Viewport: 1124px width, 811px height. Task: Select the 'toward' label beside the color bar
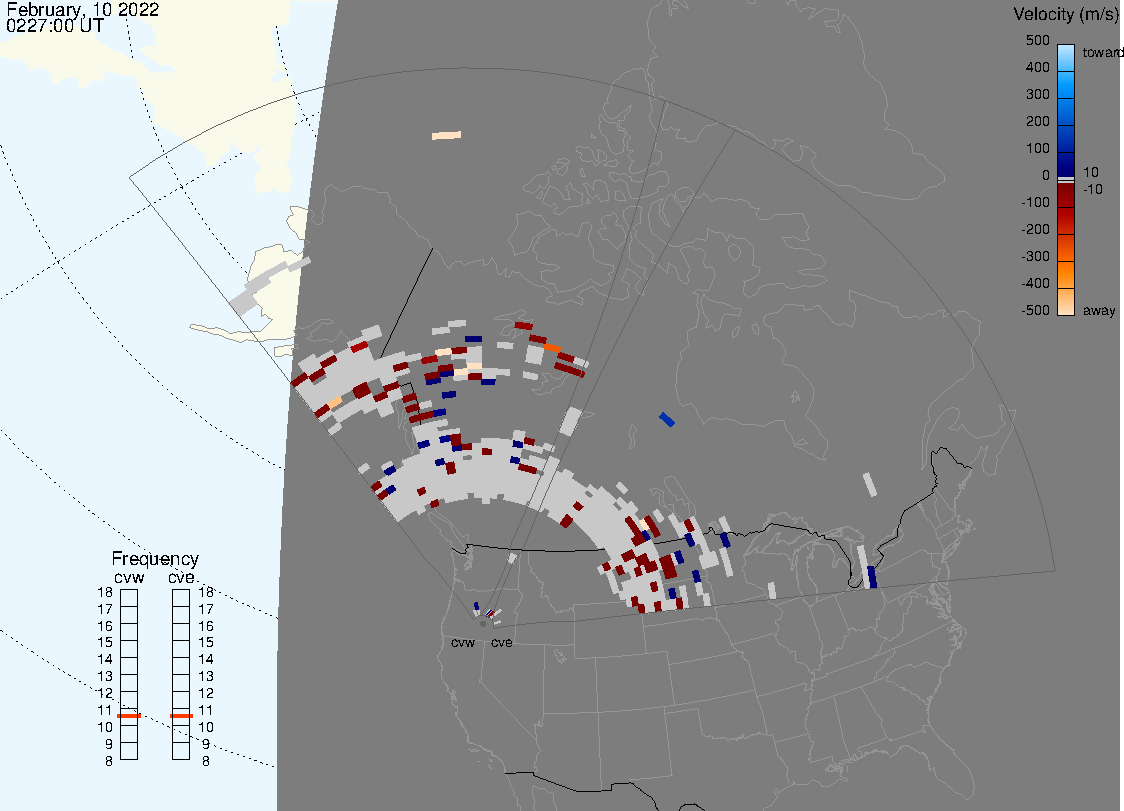(1102, 52)
